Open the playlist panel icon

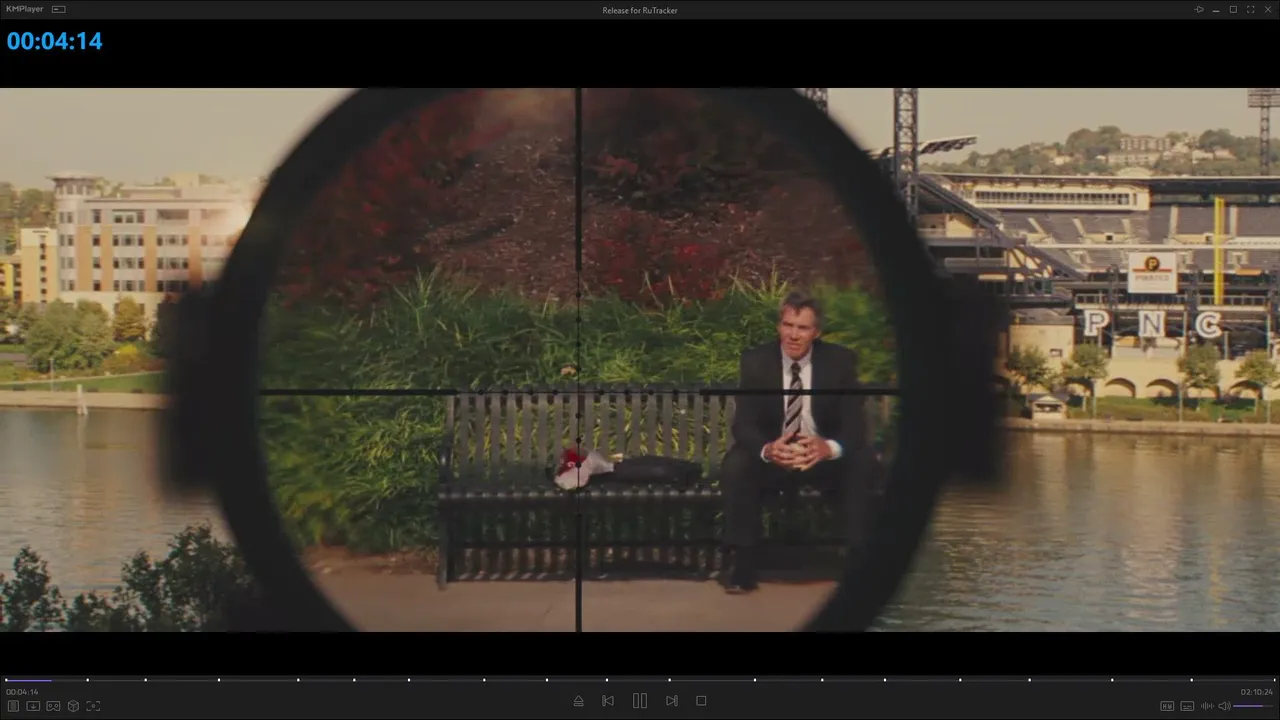[14, 706]
